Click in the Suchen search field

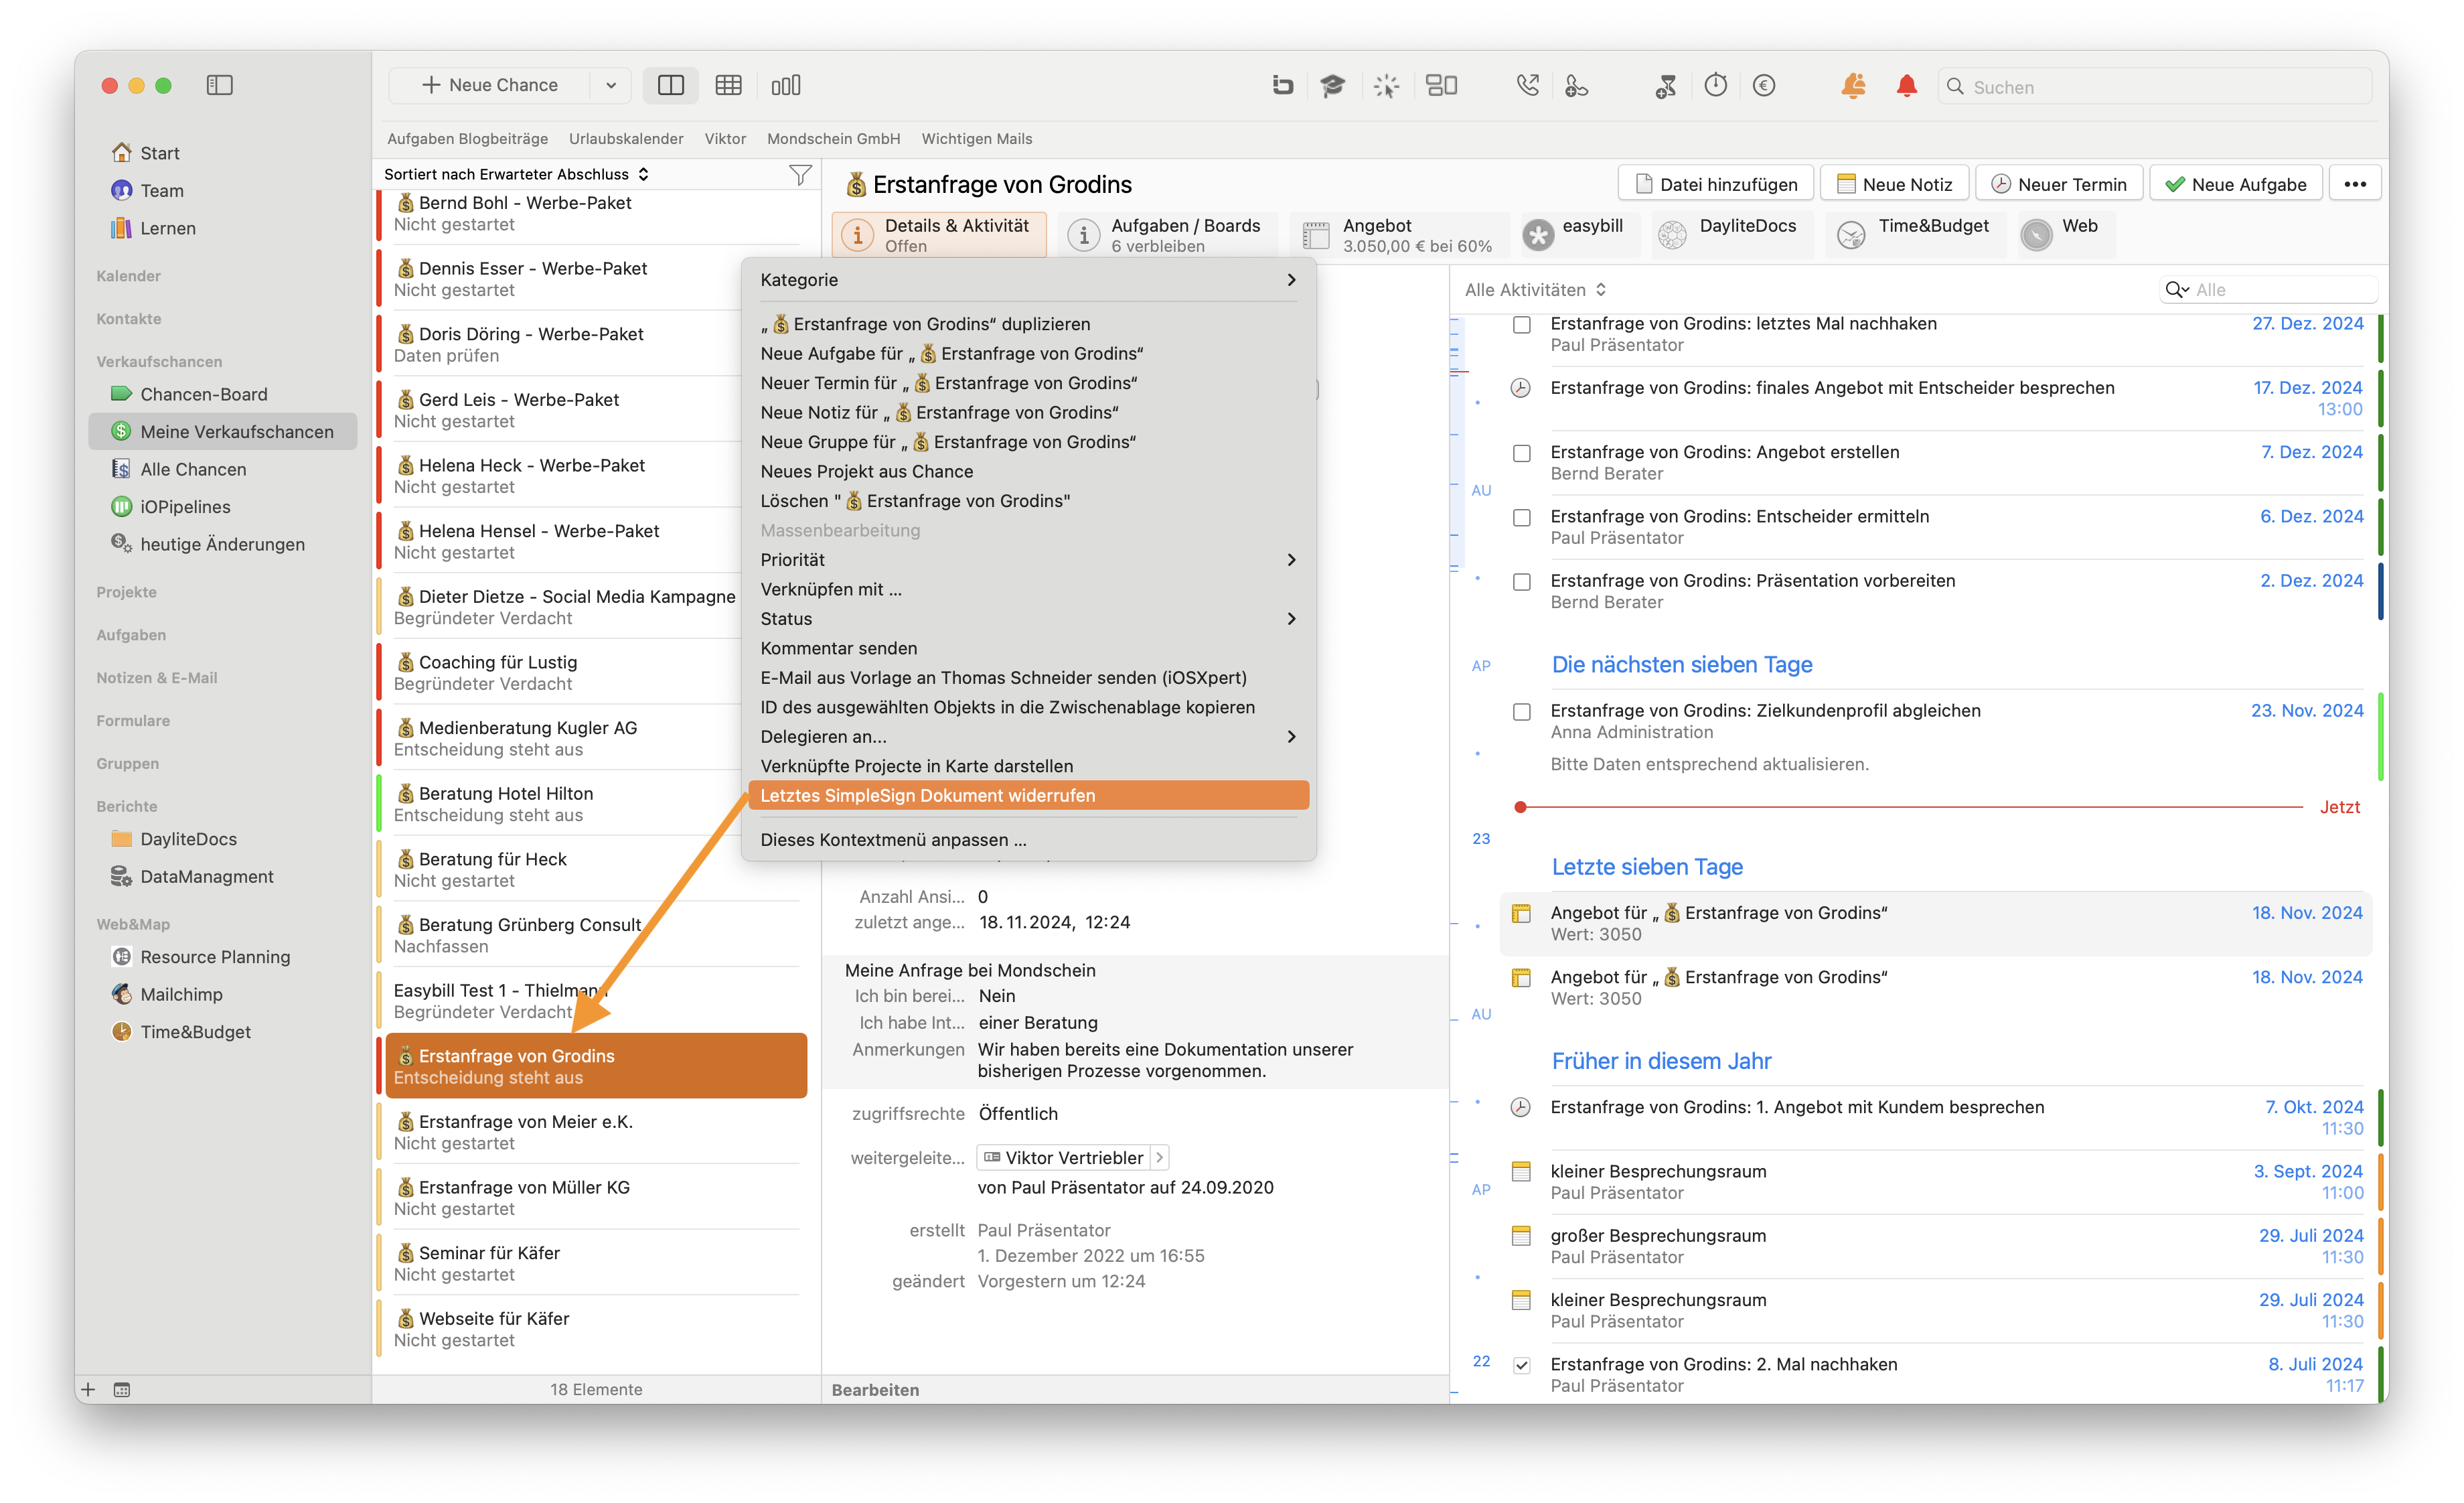click(2154, 87)
